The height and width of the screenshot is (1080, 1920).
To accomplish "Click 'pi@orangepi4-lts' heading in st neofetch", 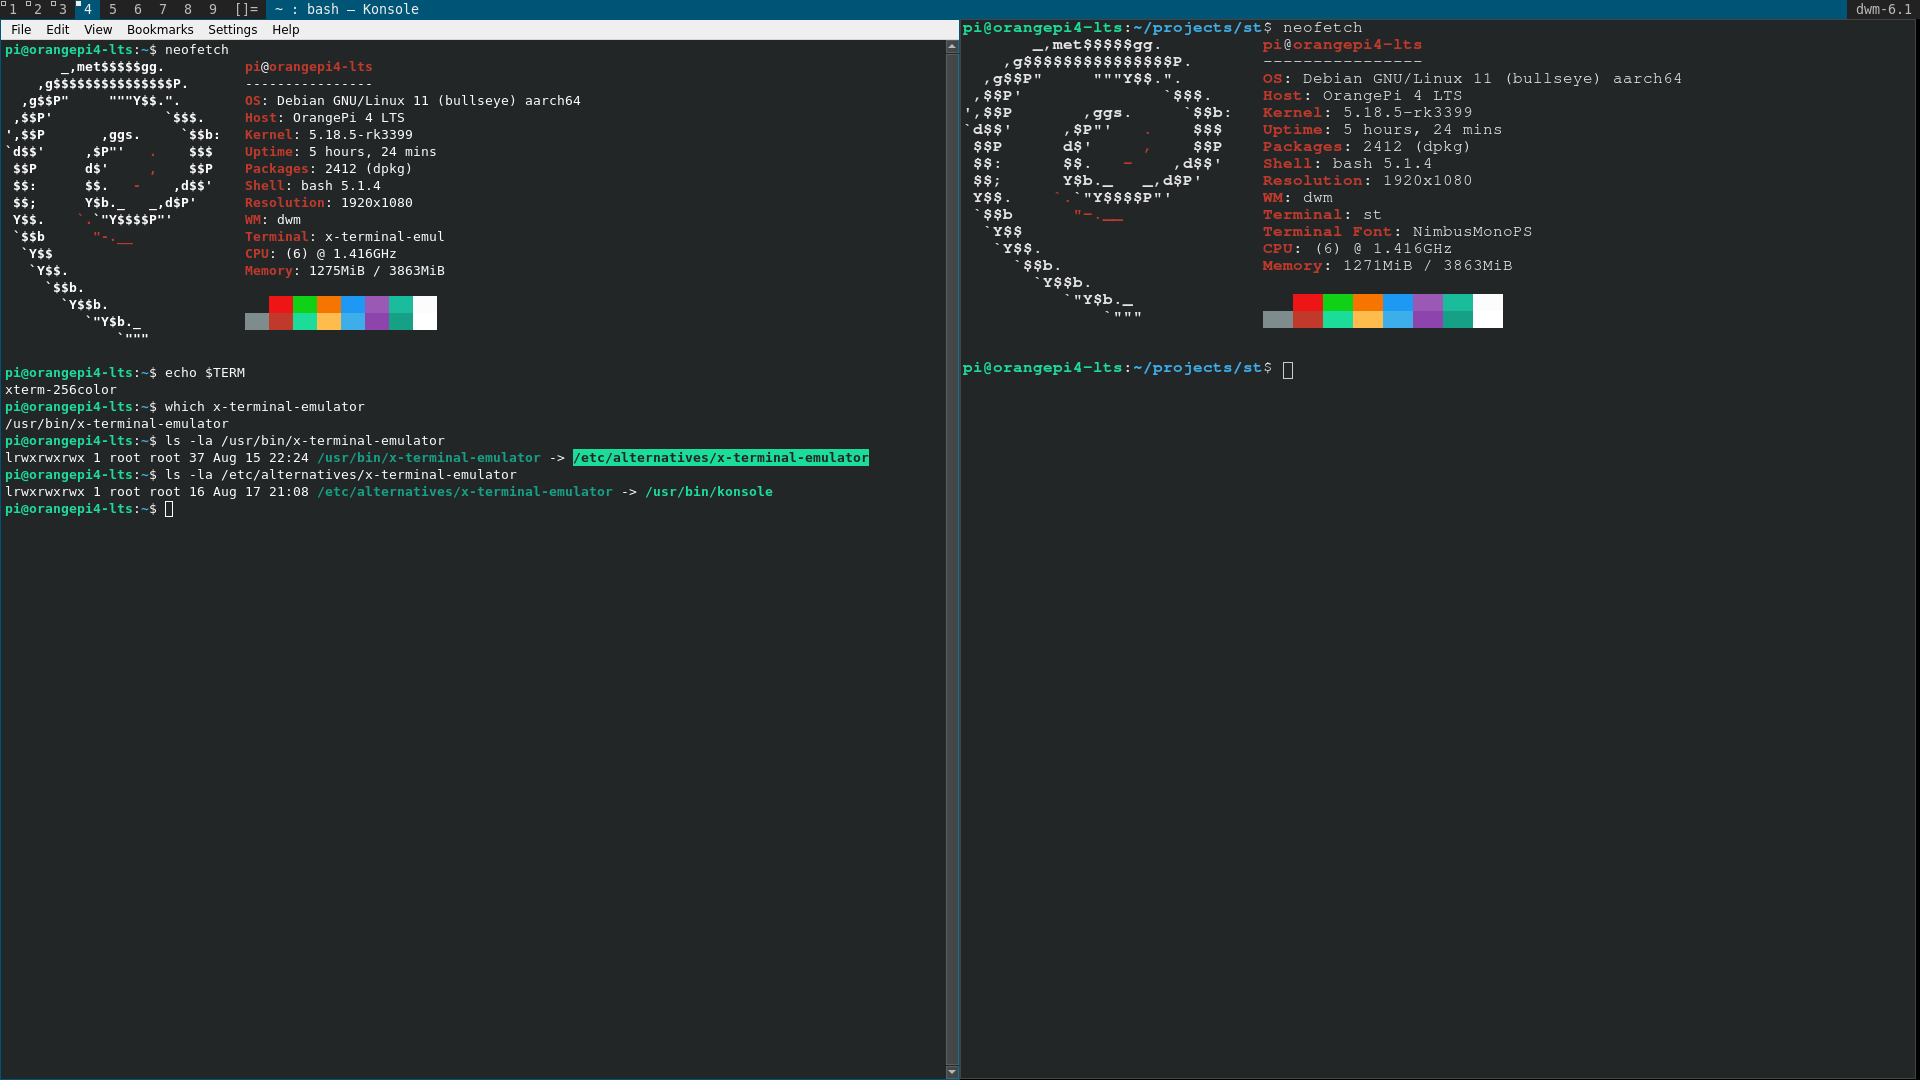I will (1342, 45).
